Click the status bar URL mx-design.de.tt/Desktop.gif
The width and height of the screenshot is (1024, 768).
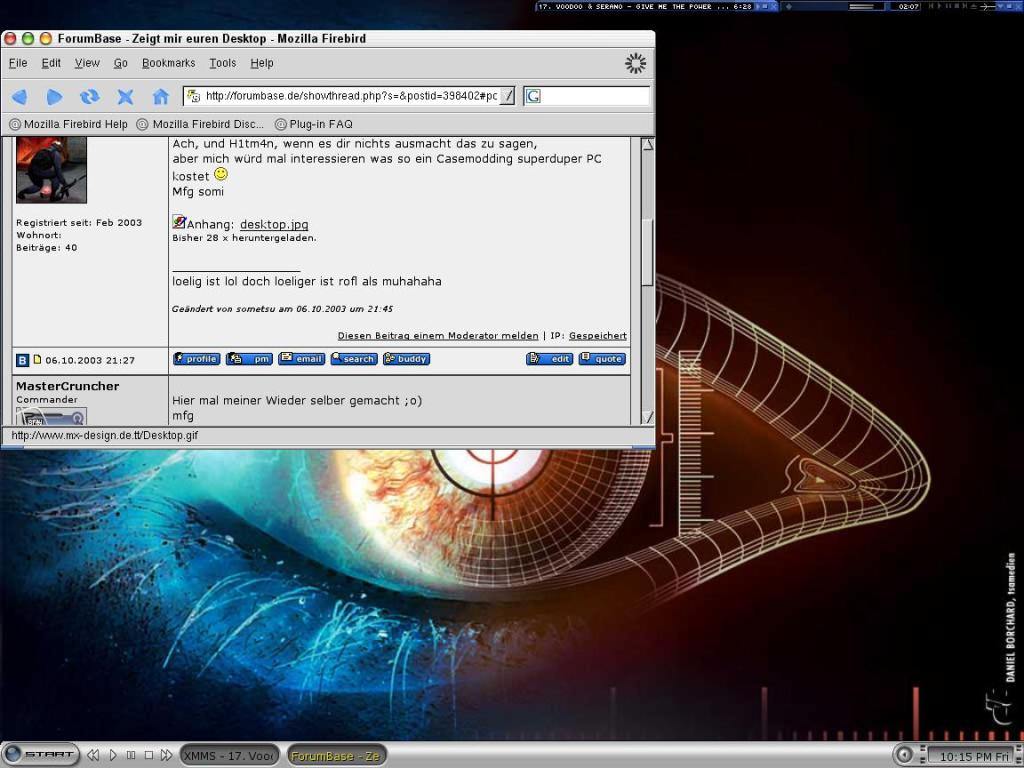[104, 436]
